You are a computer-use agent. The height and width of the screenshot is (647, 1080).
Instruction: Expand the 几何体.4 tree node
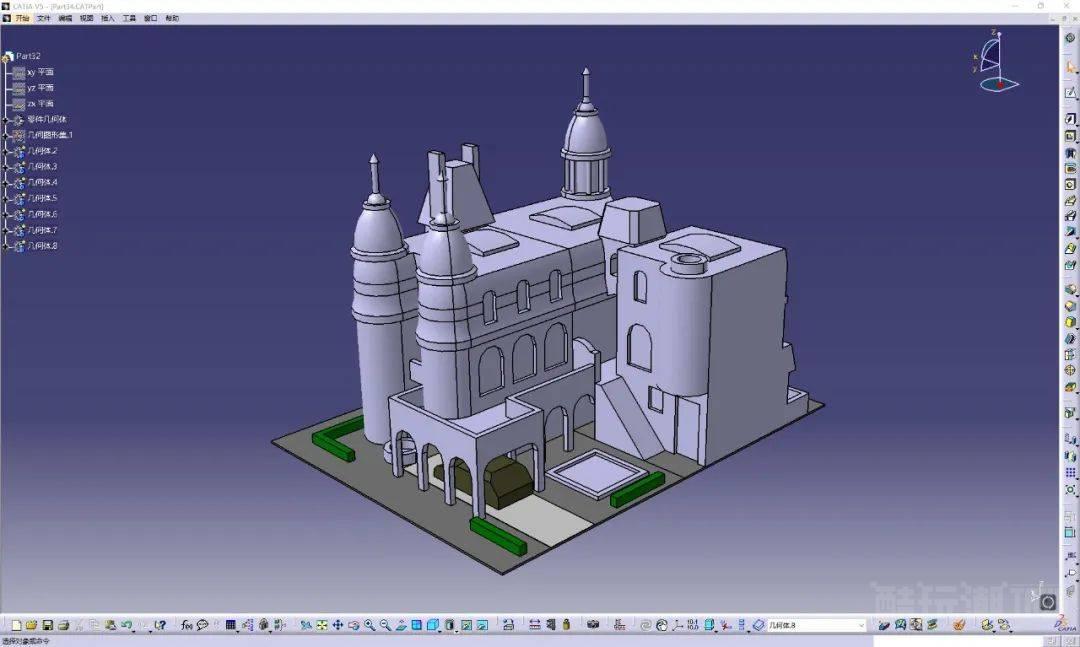coord(6,183)
